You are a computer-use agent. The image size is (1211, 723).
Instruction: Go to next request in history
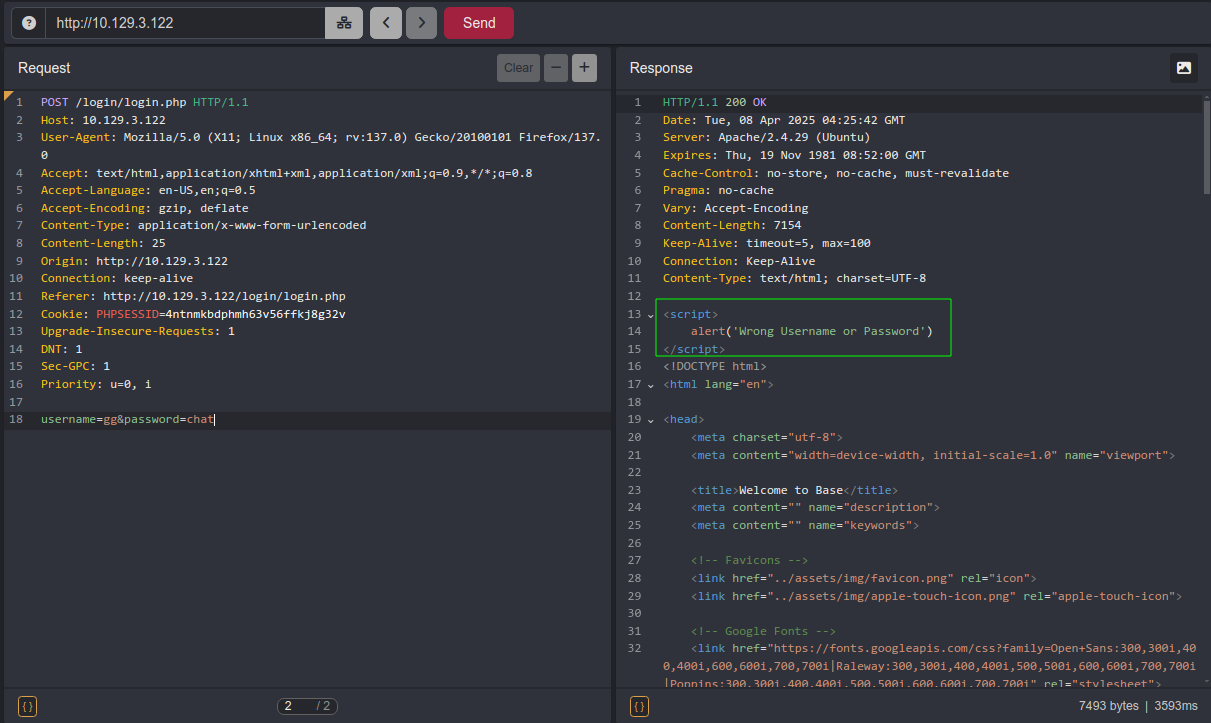point(422,23)
